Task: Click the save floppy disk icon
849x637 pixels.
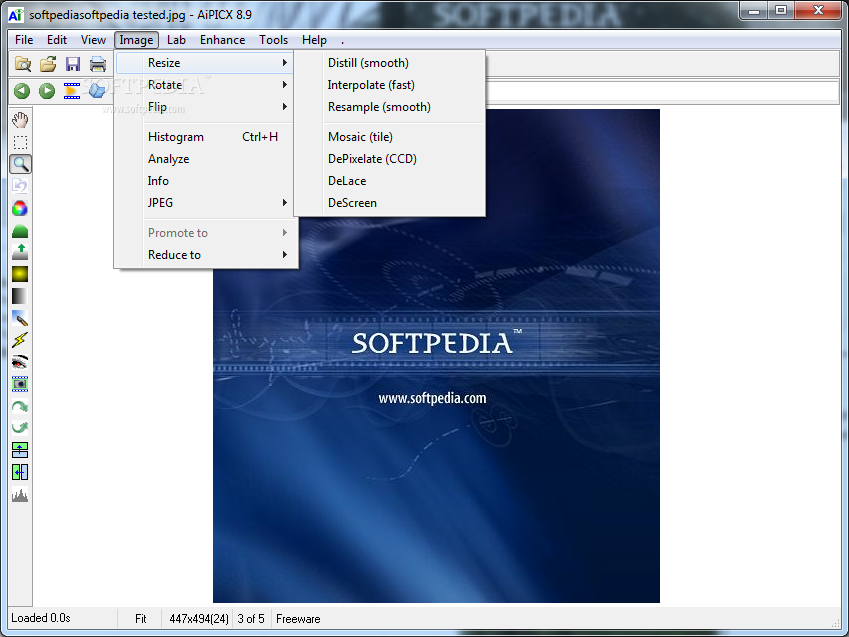Action: 73,64
